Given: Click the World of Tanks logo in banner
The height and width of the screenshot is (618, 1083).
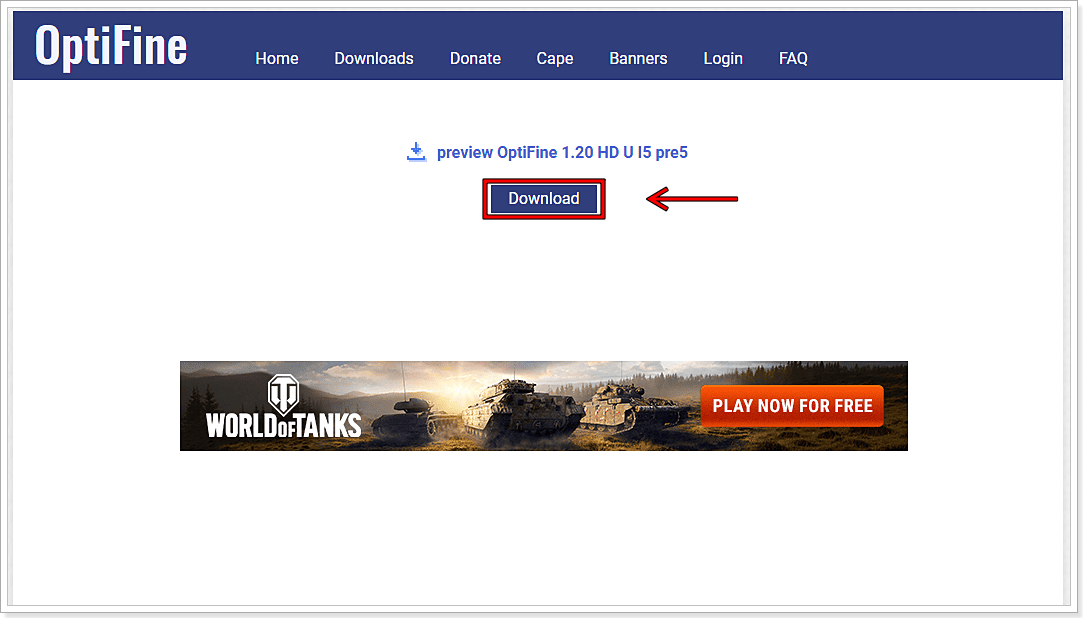Looking at the screenshot, I should pos(284,407).
